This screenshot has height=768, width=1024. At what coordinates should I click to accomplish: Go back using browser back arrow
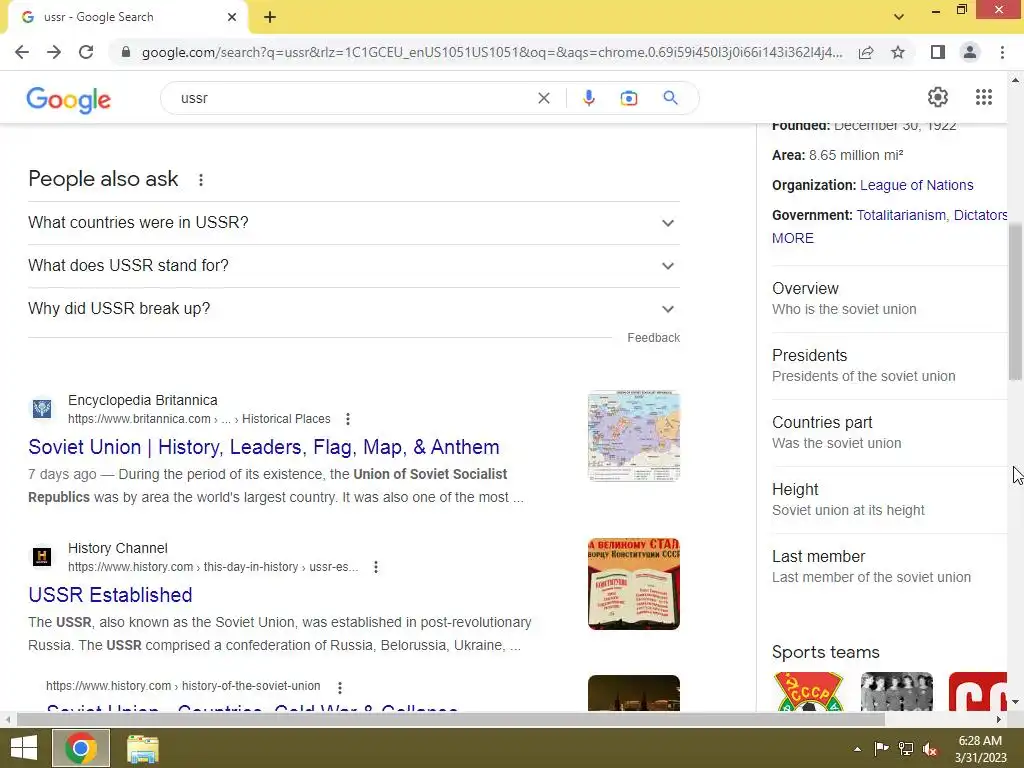point(22,52)
